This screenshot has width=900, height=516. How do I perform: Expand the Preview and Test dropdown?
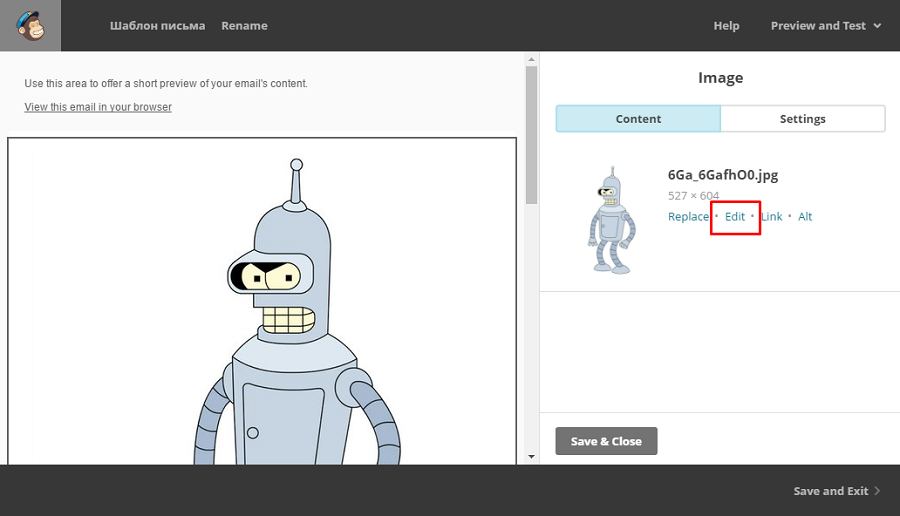click(825, 26)
